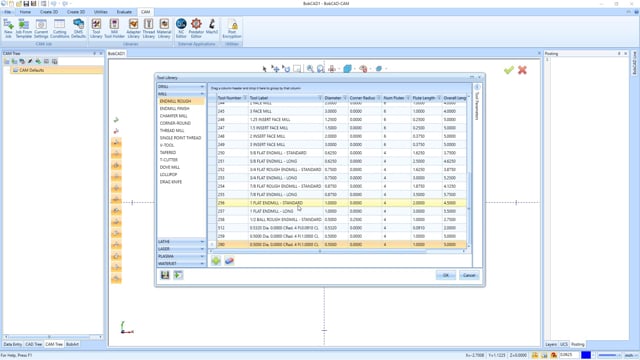
Task: Select DOVE MILL tool type
Action: click(x=170, y=167)
